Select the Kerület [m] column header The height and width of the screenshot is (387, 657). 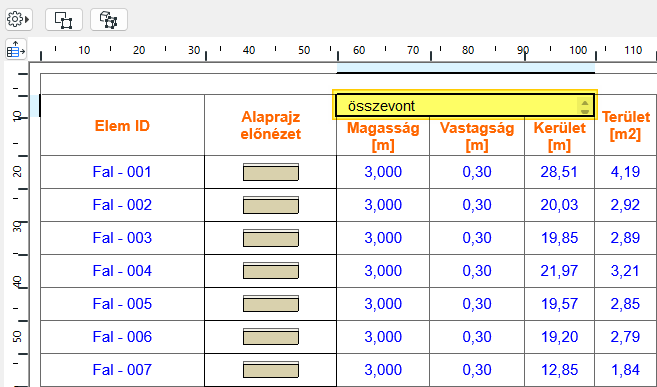(559, 137)
